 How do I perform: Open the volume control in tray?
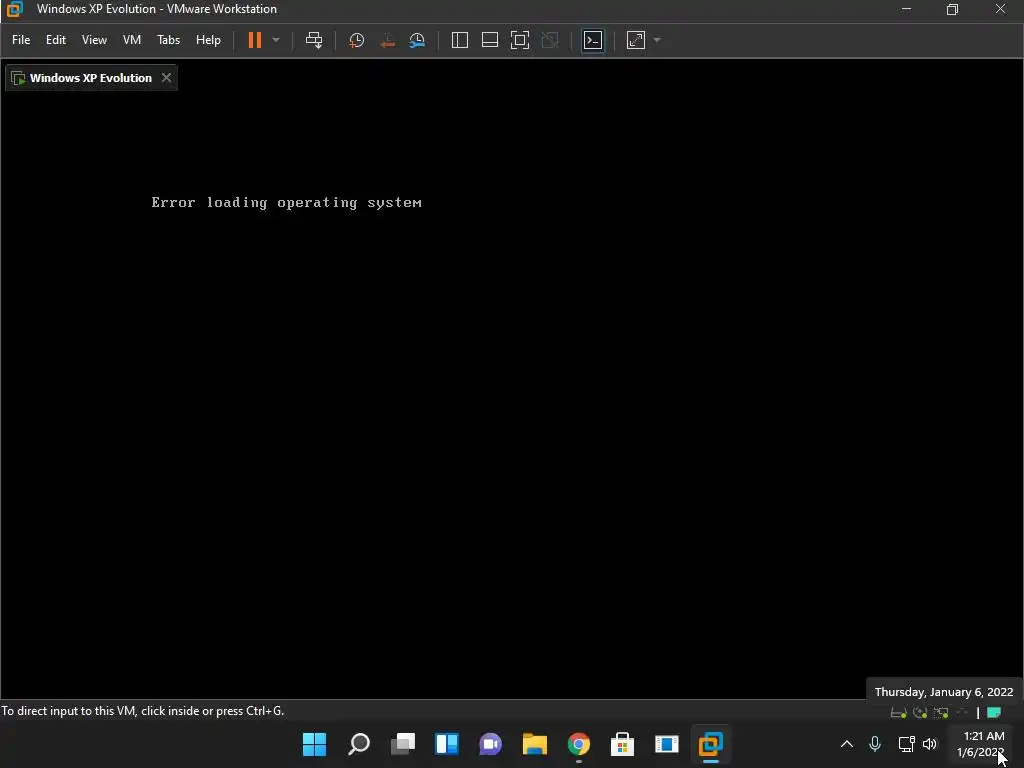[930, 744]
